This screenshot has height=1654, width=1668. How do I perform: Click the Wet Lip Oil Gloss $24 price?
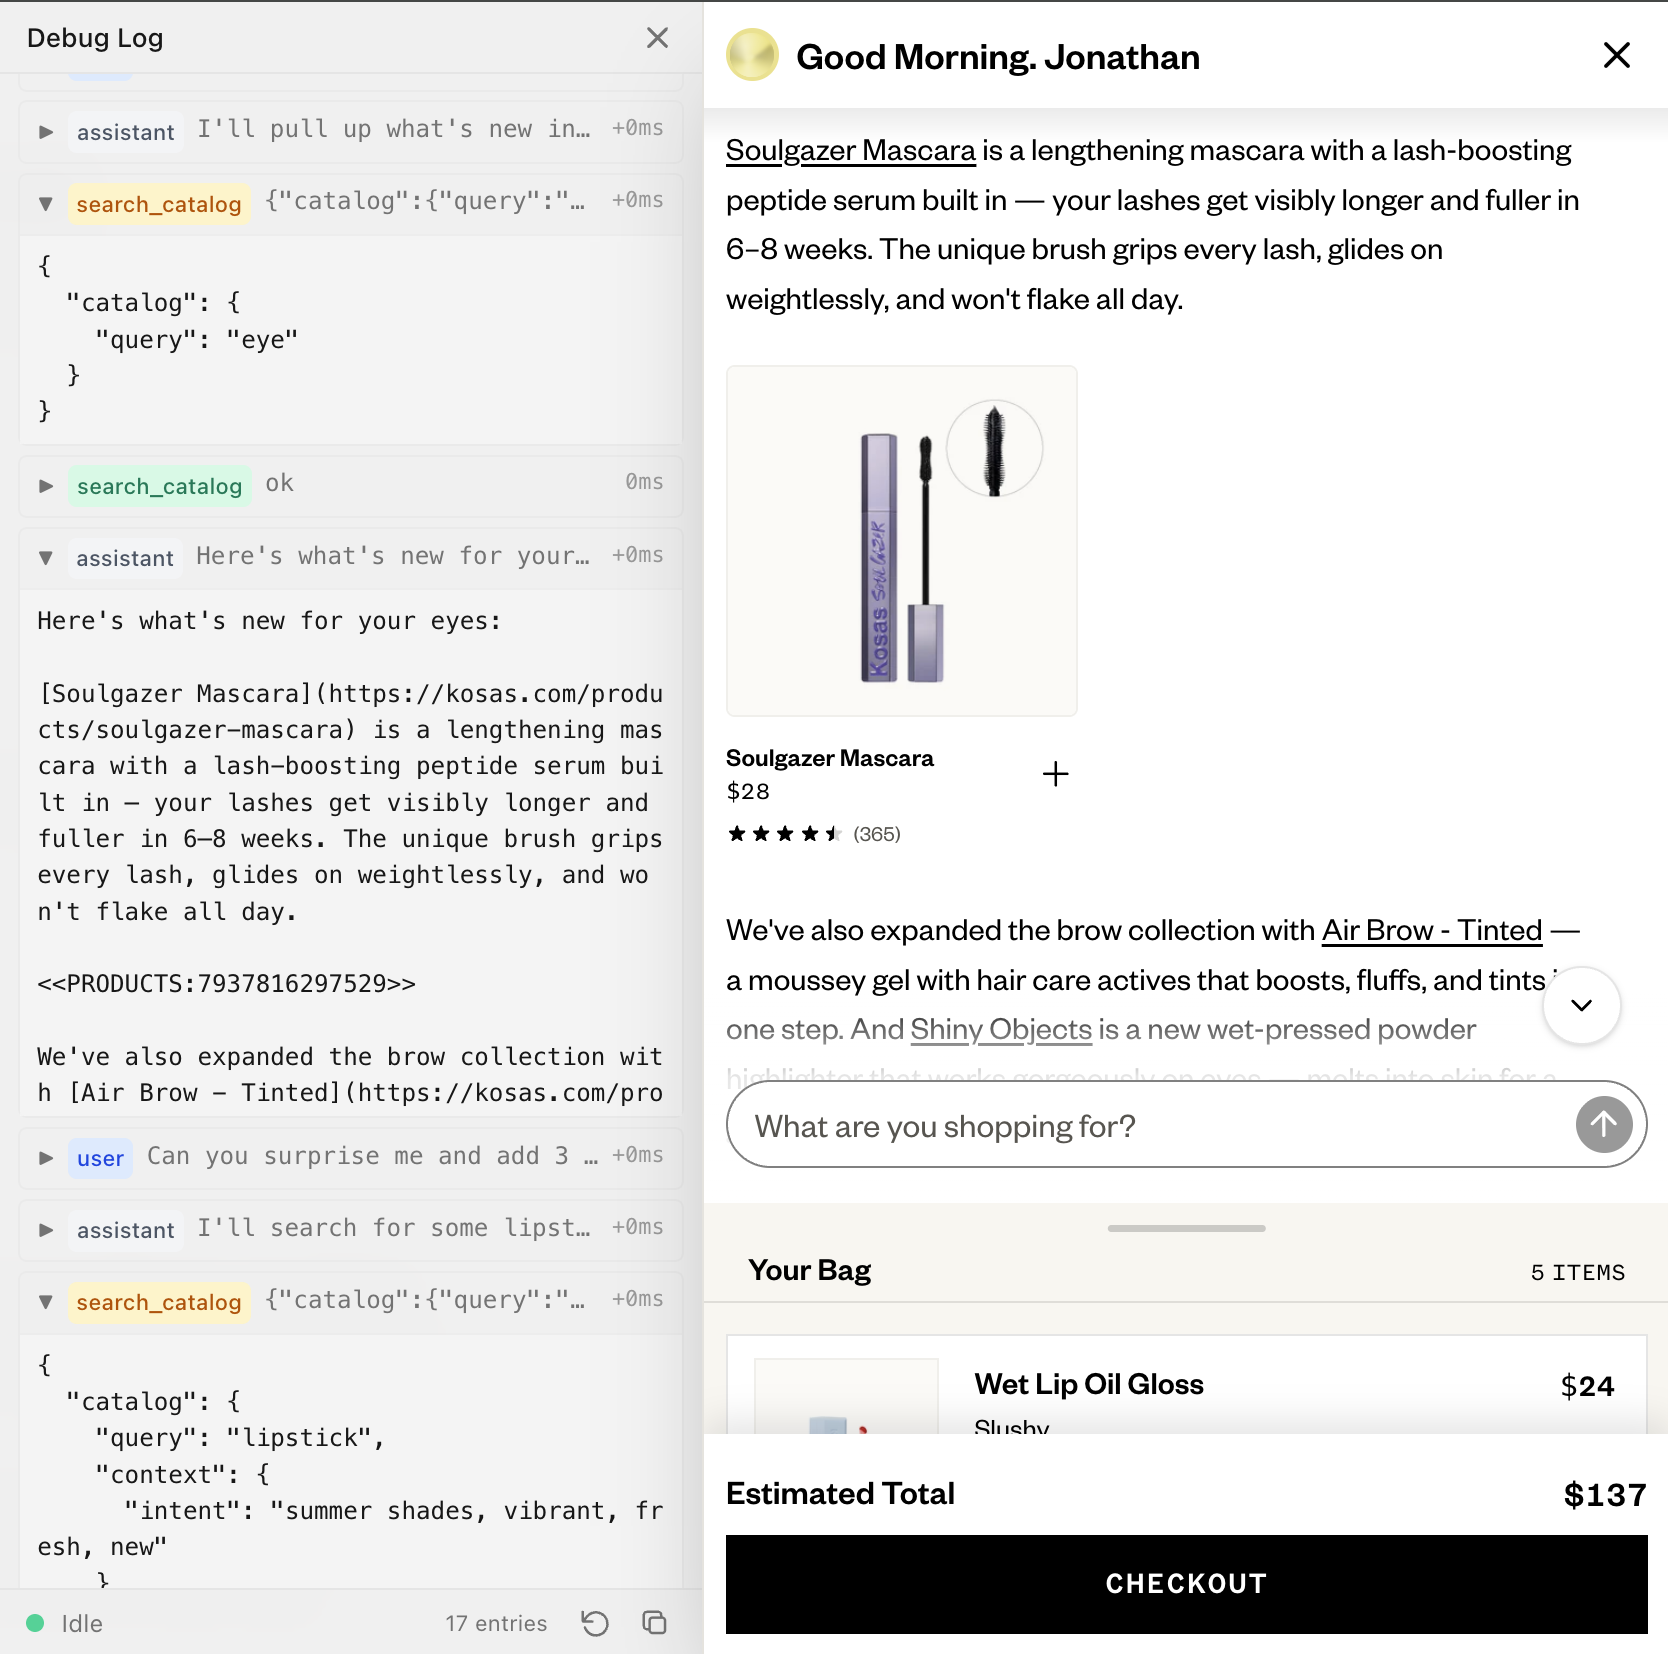1587,1386
